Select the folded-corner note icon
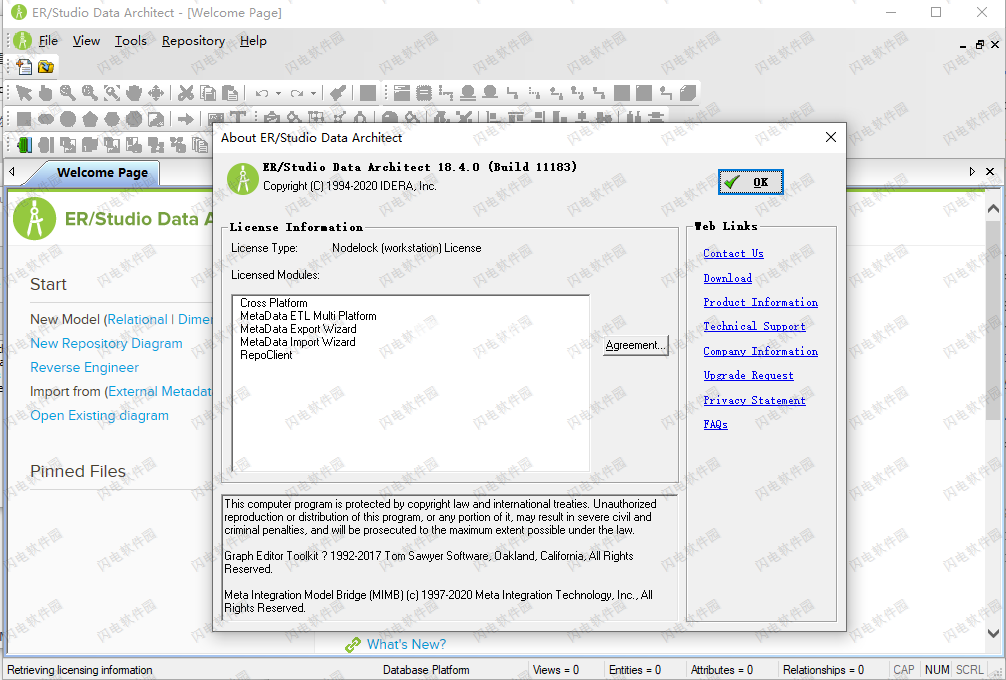 coord(688,93)
